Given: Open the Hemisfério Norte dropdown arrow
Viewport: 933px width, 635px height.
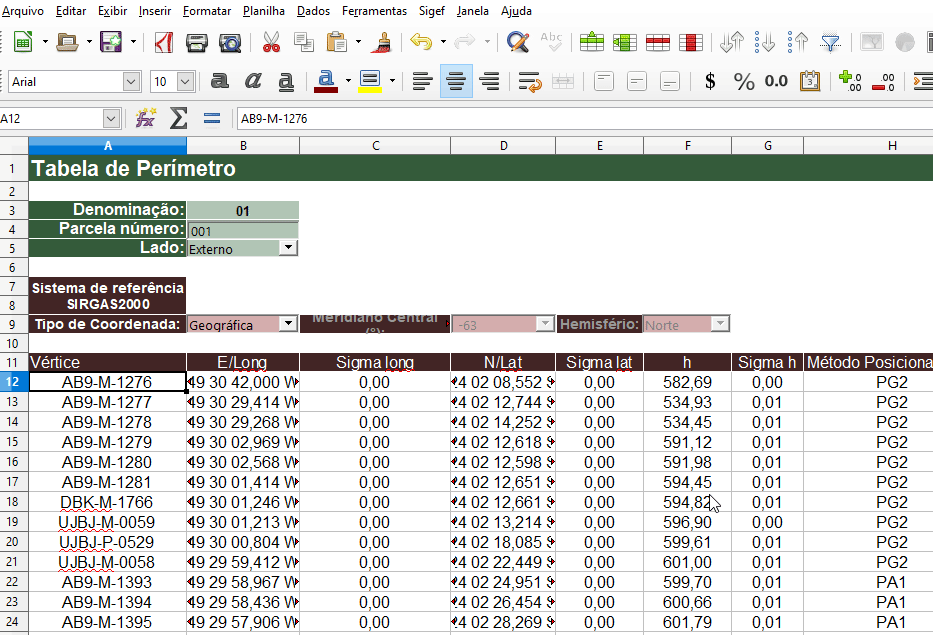Looking at the screenshot, I should (721, 323).
